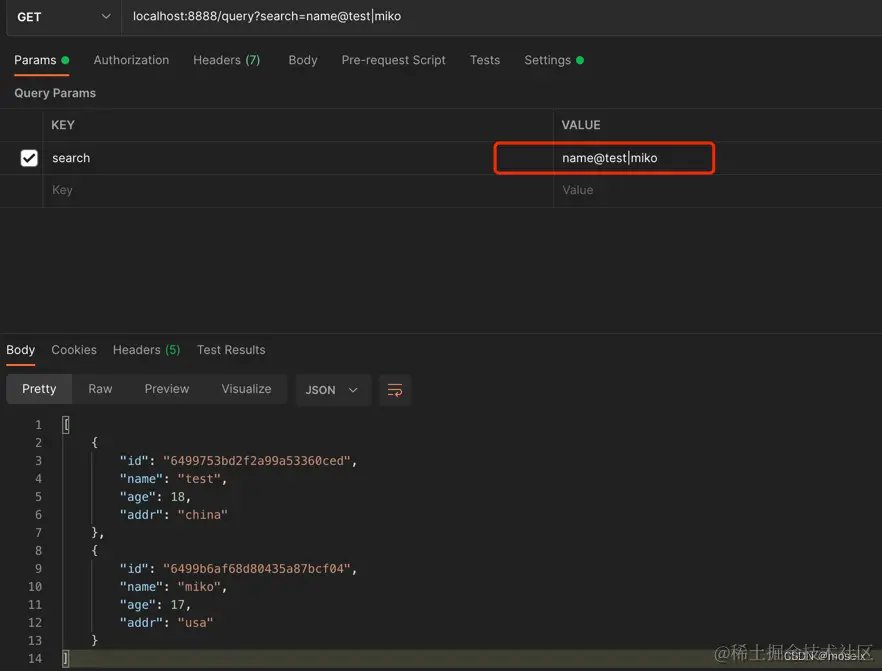Uncheck the search parameter checkbox
882x671 pixels.
pos(29,158)
